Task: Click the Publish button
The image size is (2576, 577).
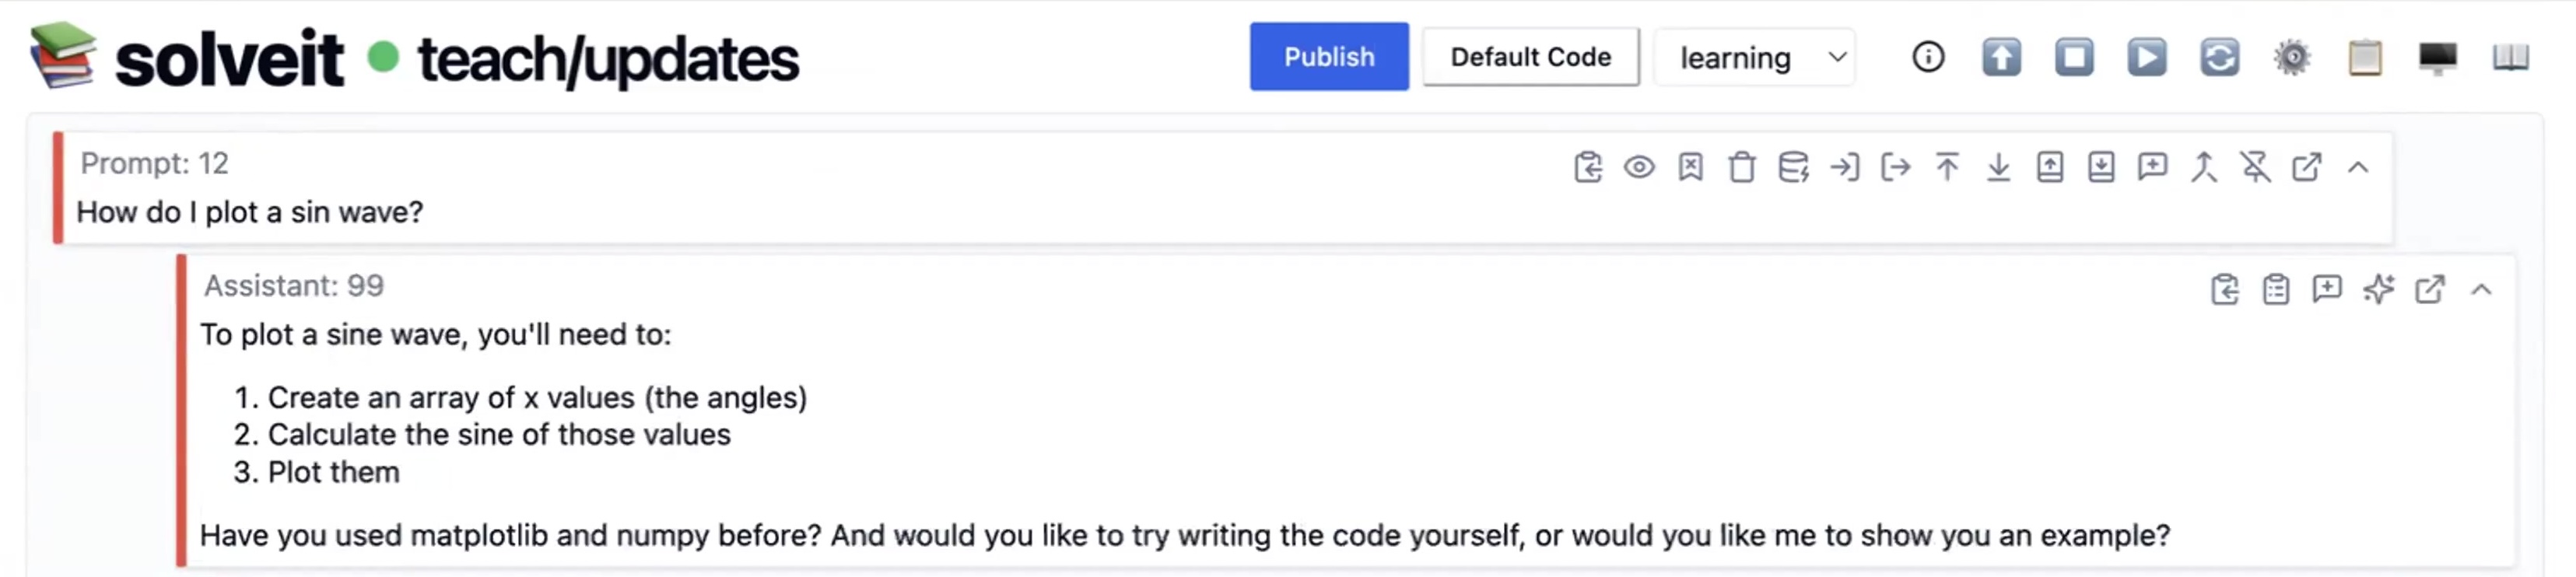Action: click(1328, 57)
